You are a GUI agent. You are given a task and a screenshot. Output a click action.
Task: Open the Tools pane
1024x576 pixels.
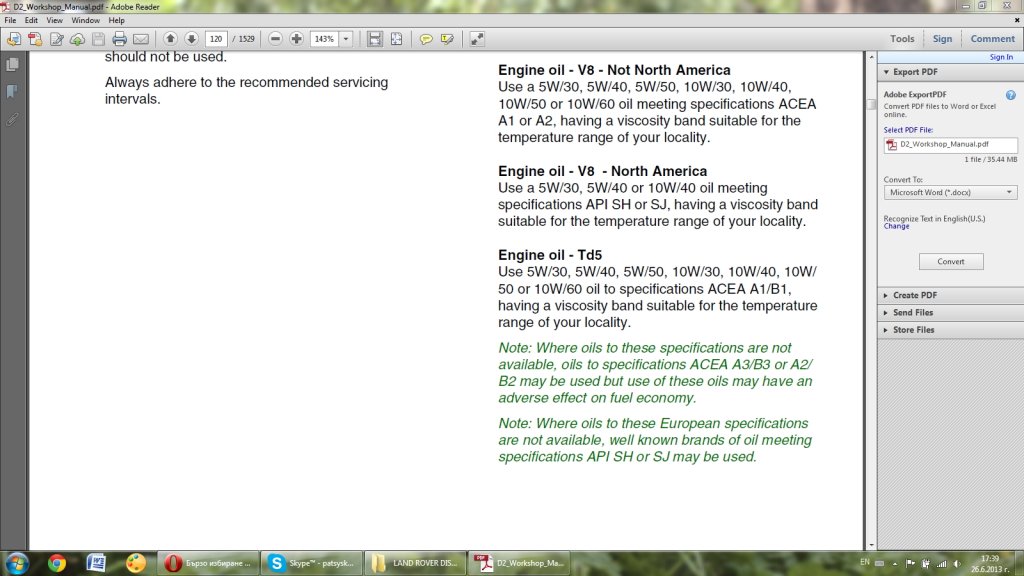point(902,39)
